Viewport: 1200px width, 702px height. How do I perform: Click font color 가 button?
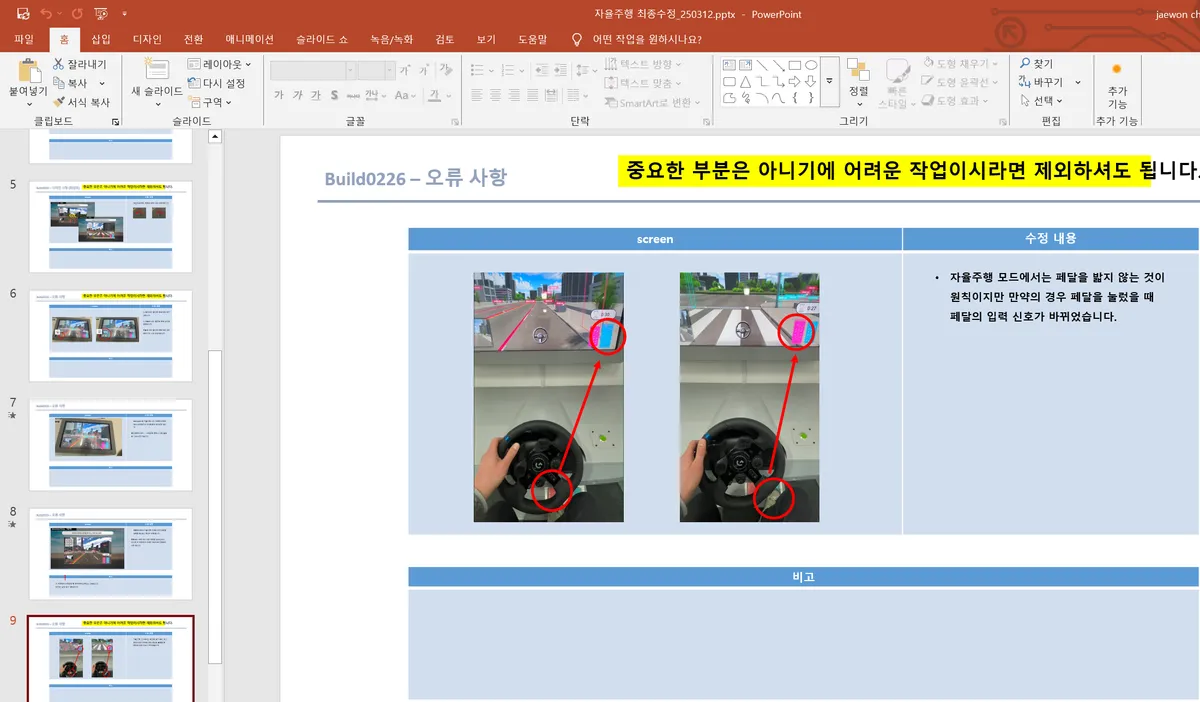coord(435,96)
